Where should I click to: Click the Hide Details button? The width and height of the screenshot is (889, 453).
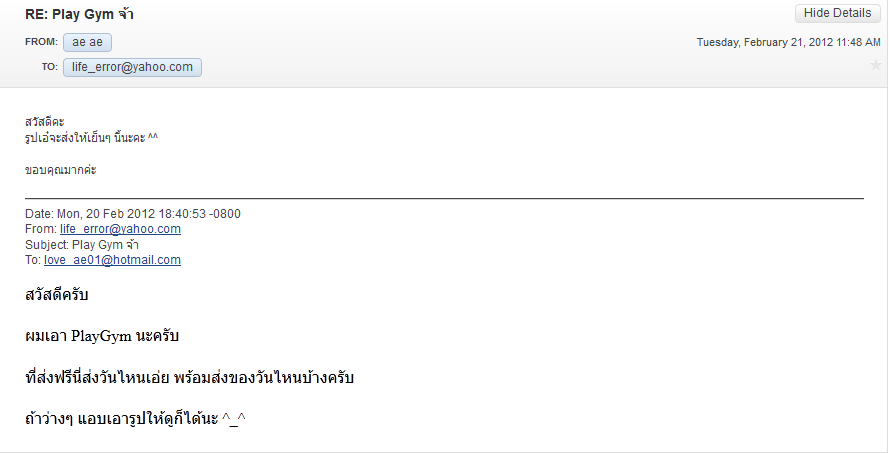pyautogui.click(x=837, y=13)
